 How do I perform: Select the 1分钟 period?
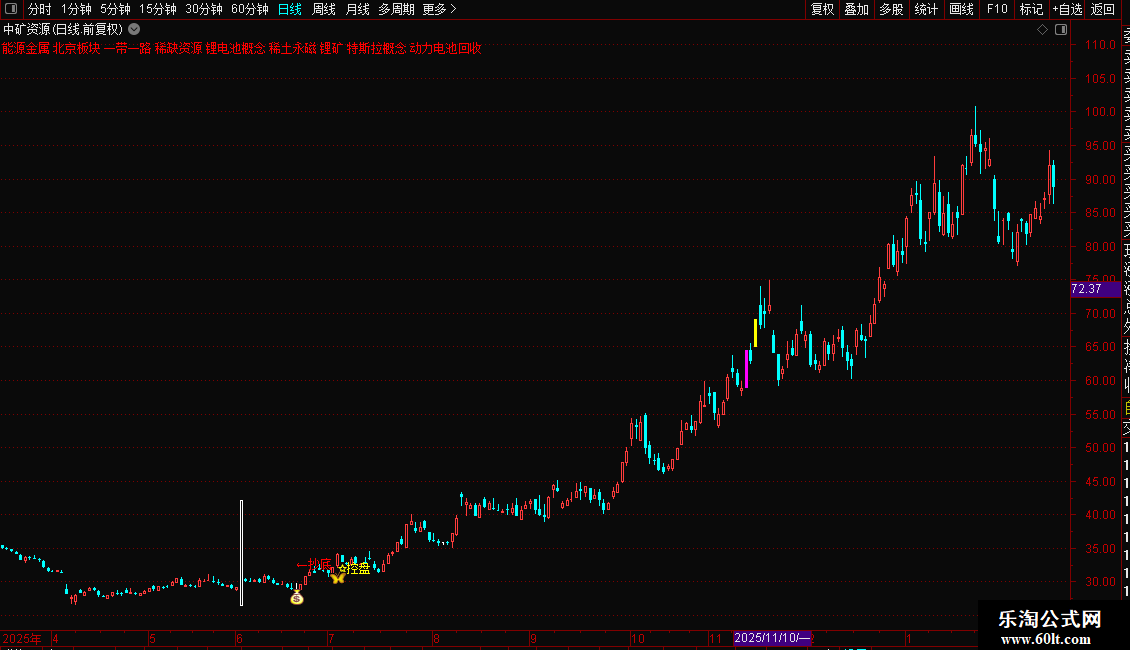pos(76,9)
